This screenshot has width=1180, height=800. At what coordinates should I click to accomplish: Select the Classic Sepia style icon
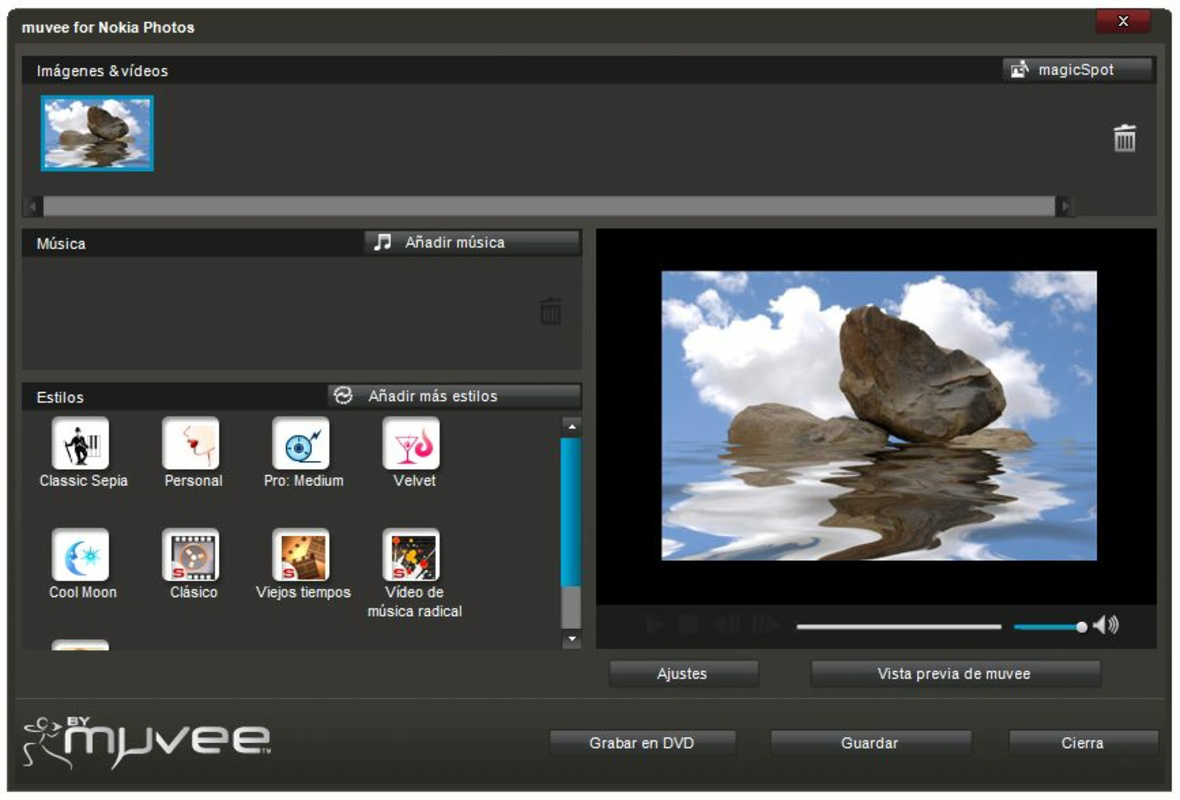[81, 443]
